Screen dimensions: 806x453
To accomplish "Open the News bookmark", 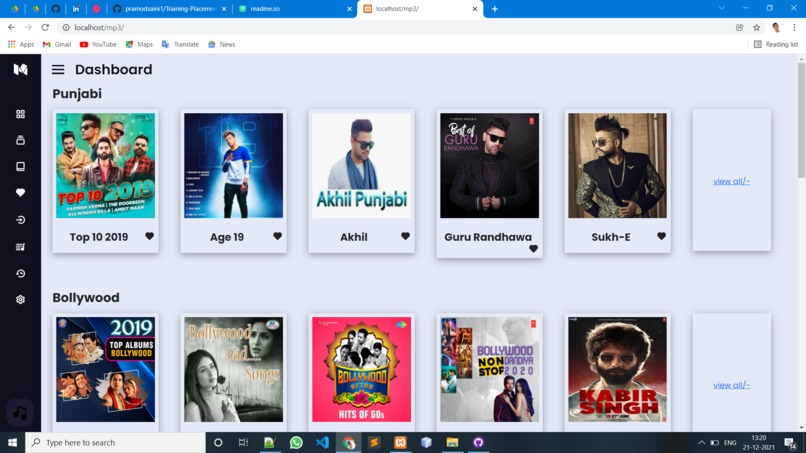I will [x=222, y=44].
